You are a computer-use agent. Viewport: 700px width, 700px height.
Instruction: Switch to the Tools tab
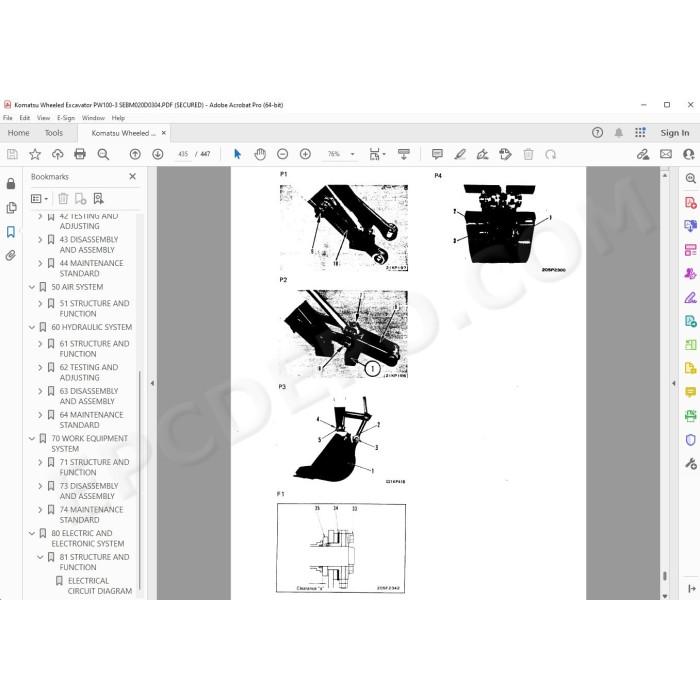point(54,133)
